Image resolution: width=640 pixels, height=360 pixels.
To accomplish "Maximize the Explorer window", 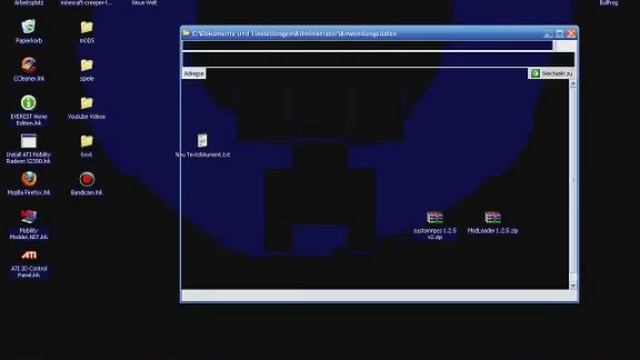I will pos(560,33).
